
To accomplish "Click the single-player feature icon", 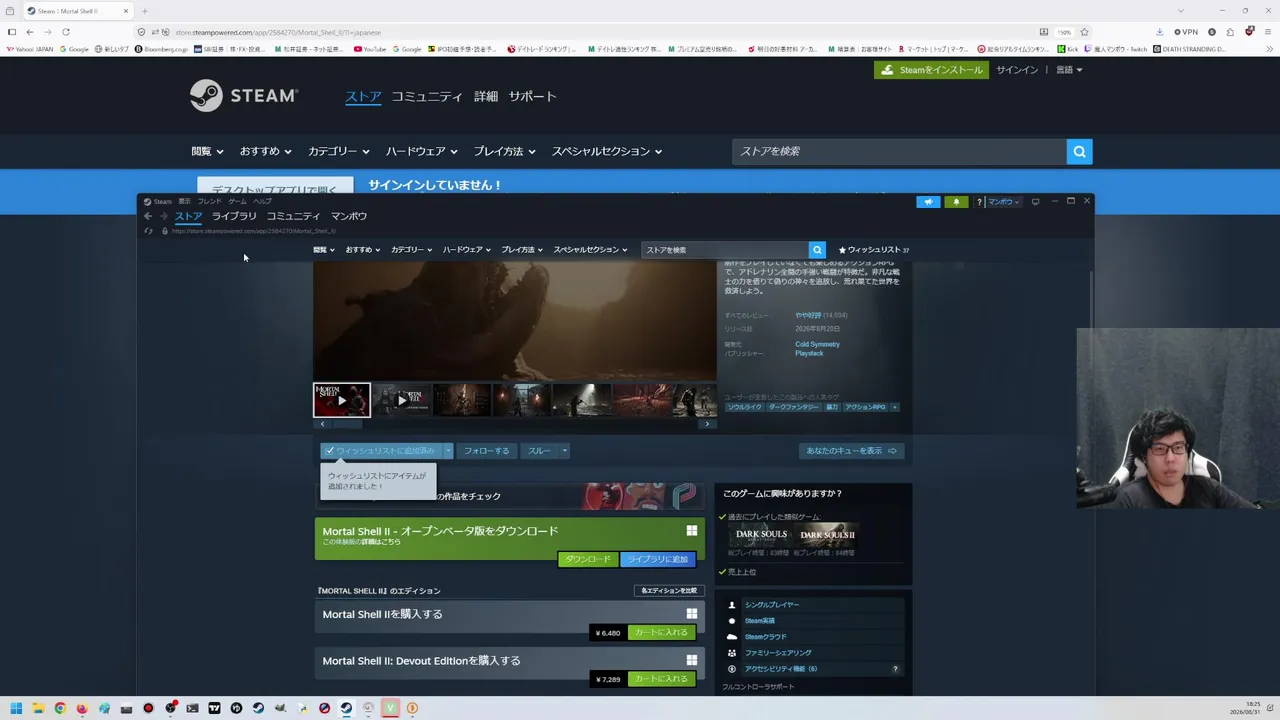I will coord(732,605).
